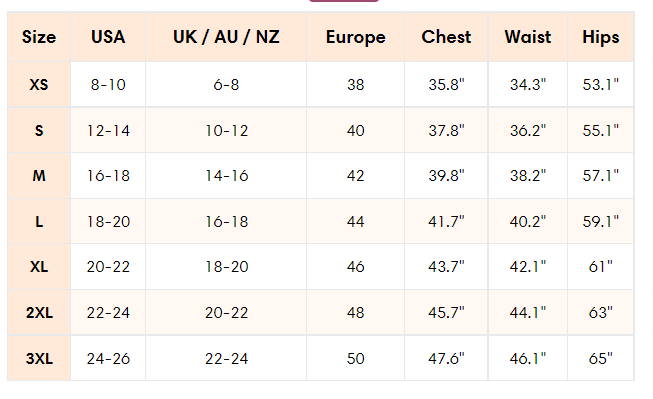Select the Hips column header
This screenshot has width=653, height=399.
click(x=601, y=37)
